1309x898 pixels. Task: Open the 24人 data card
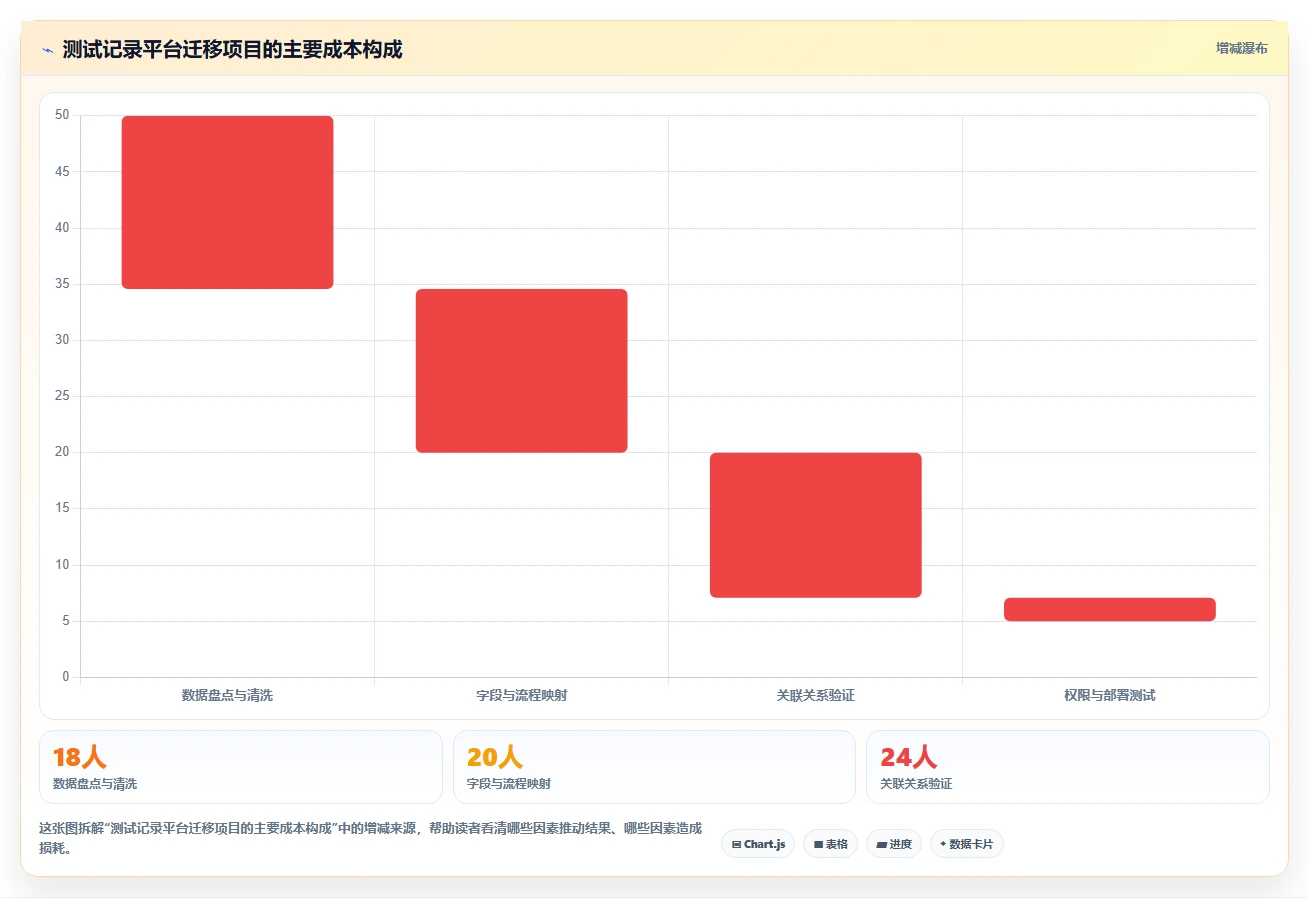(x=1068, y=767)
